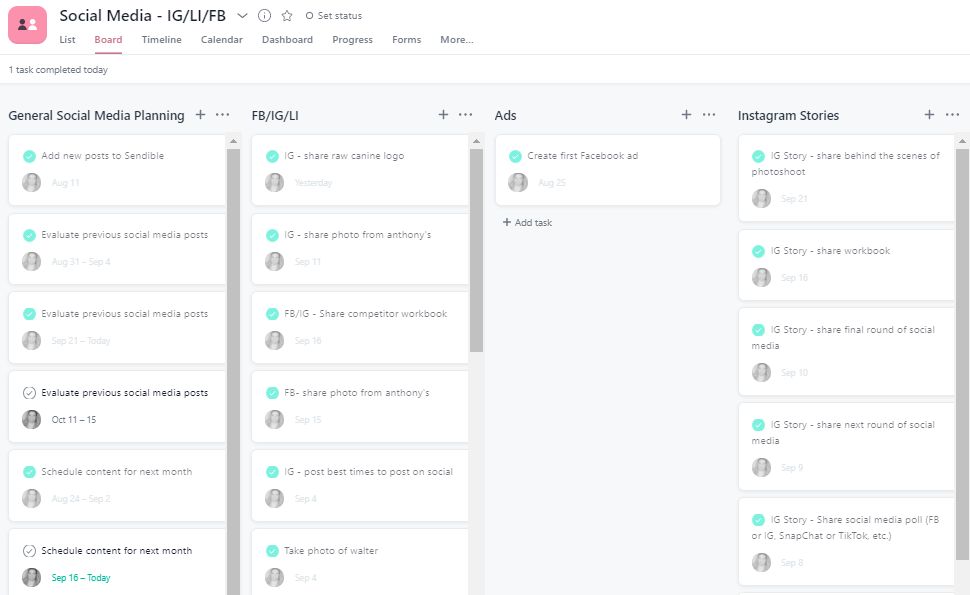This screenshot has height=595, width=970.
Task: Click the pink team project icon
Action: click(x=27, y=25)
